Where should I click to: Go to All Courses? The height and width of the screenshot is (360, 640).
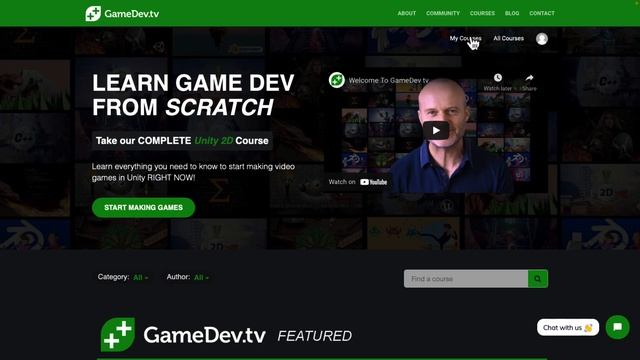tap(508, 38)
